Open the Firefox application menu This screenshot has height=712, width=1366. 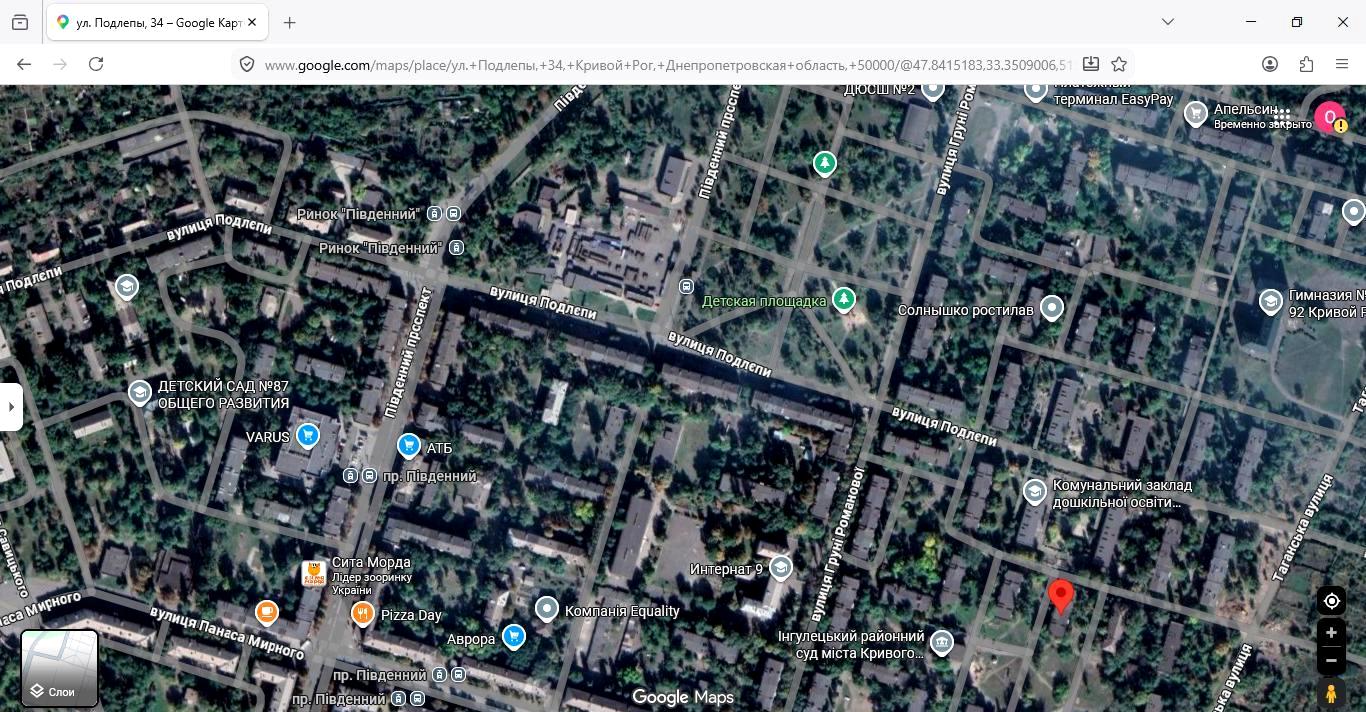tap(1342, 64)
